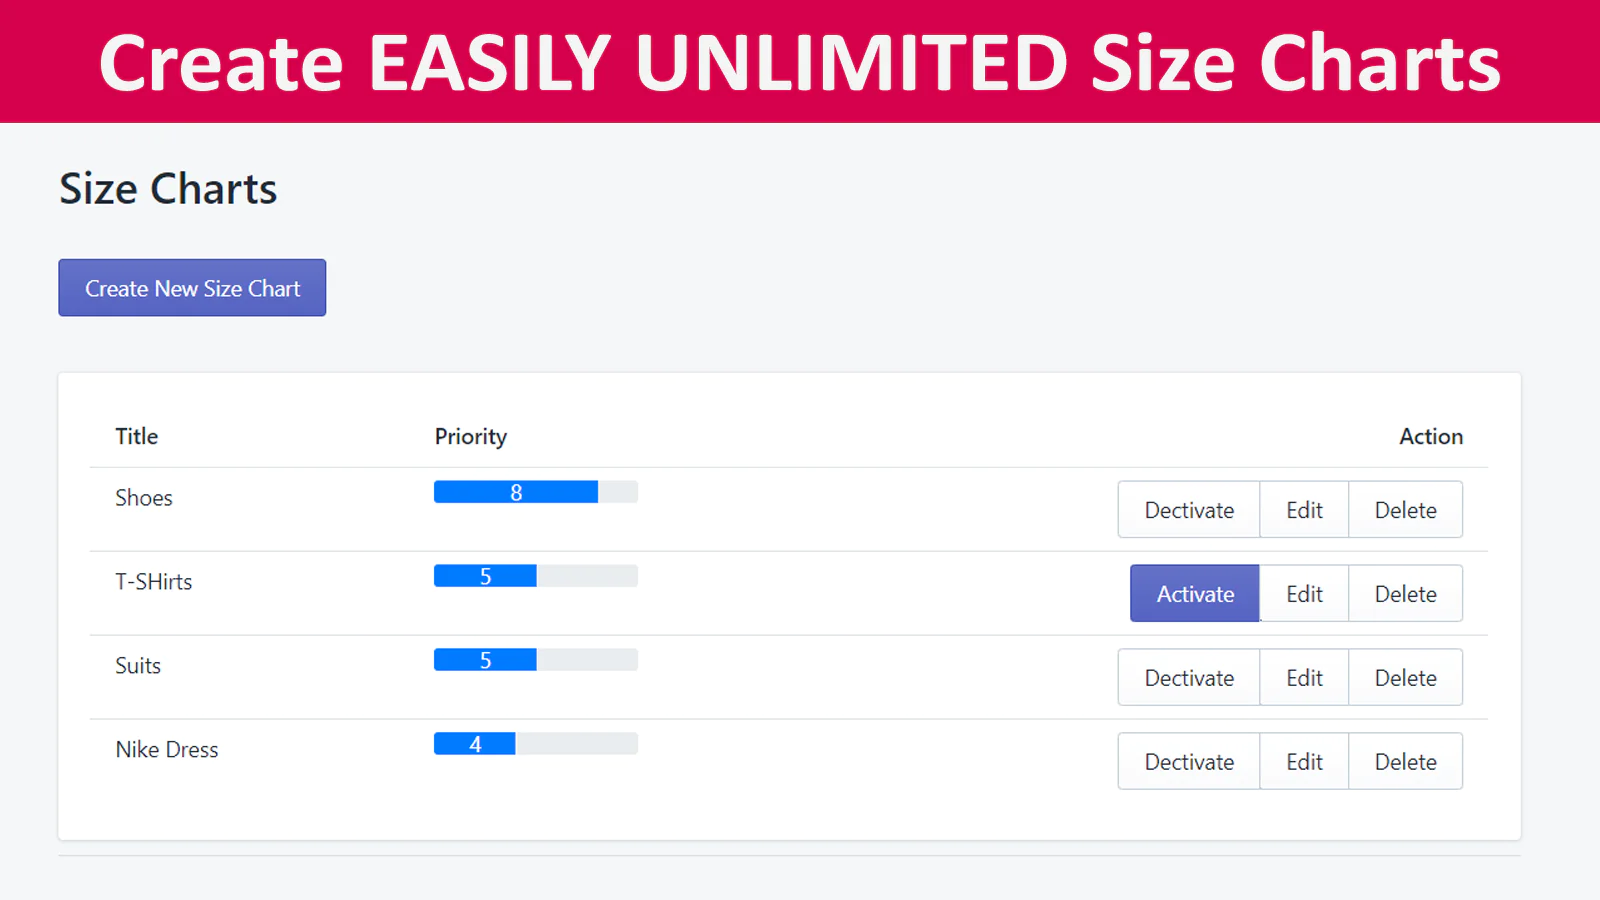Image resolution: width=1600 pixels, height=900 pixels.
Task: Click the Create New Size Chart button
Action: tap(192, 288)
